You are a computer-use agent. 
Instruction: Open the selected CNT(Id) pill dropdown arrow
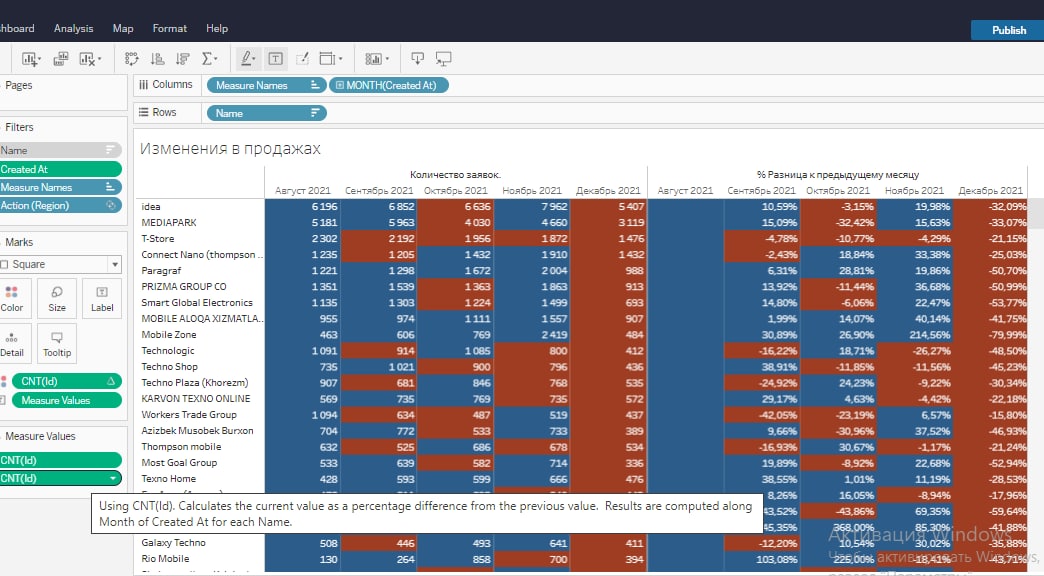coord(113,478)
